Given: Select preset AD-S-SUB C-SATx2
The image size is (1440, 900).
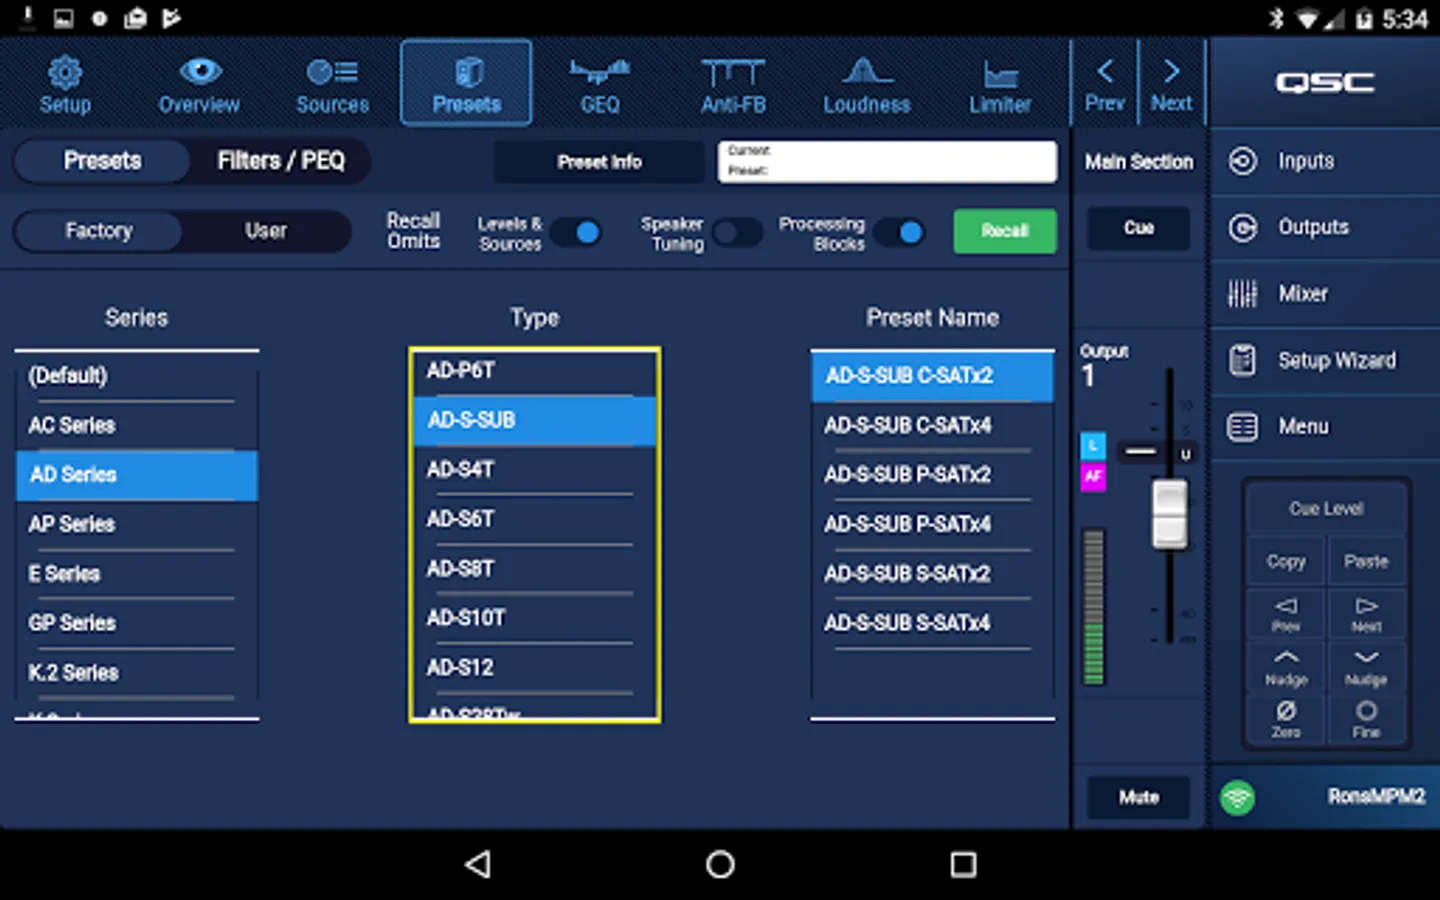Looking at the screenshot, I should [x=932, y=376].
